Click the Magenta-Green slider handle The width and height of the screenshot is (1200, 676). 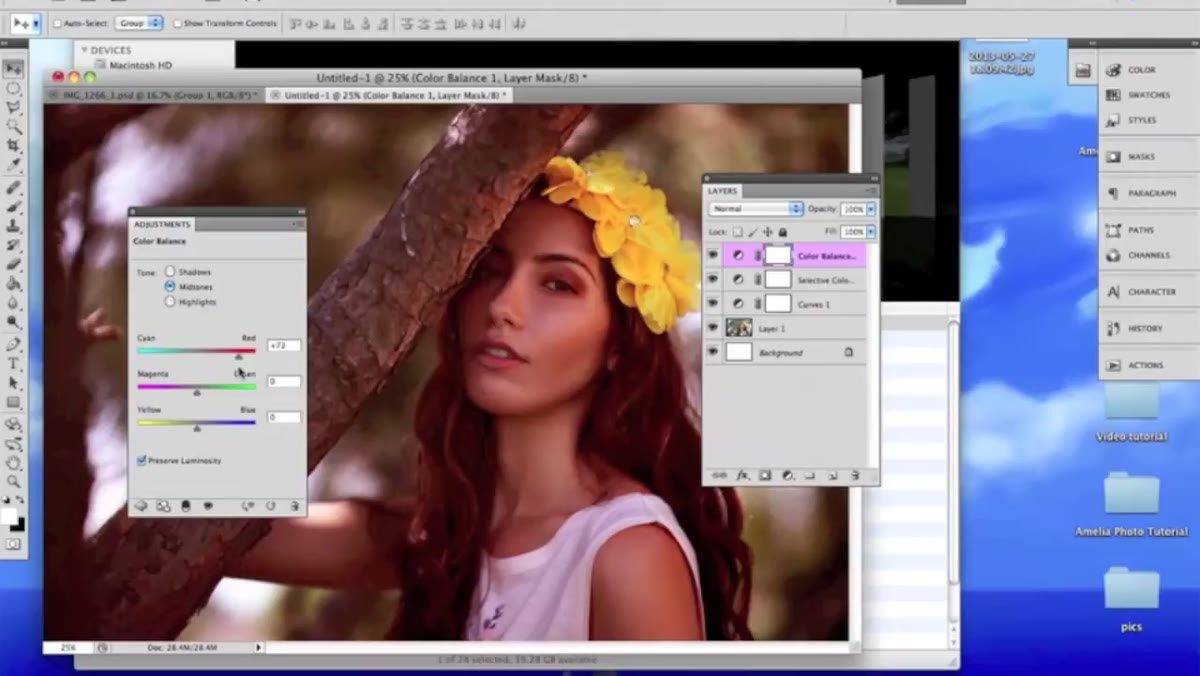tap(197, 392)
